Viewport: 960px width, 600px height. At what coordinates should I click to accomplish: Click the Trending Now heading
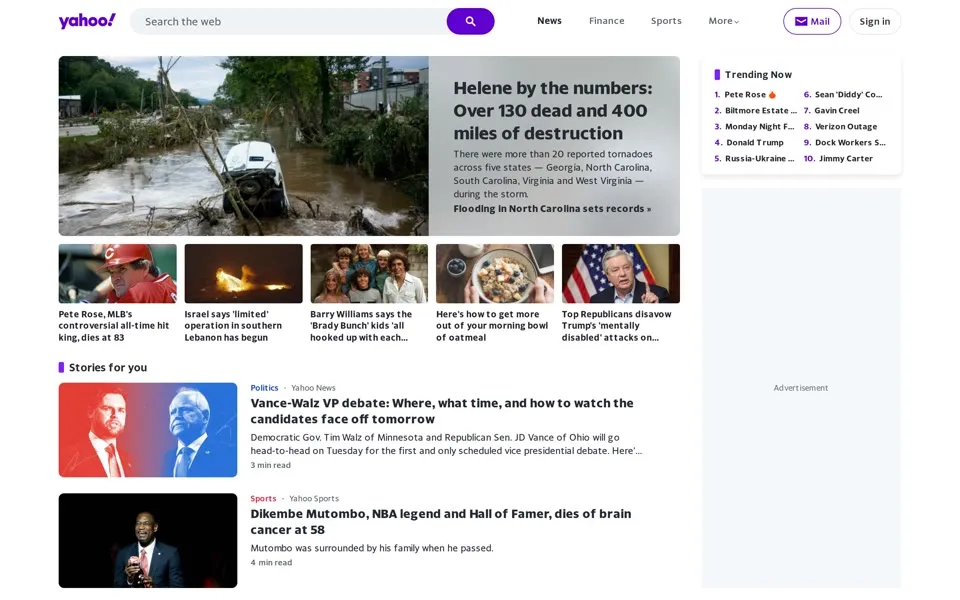coord(759,75)
